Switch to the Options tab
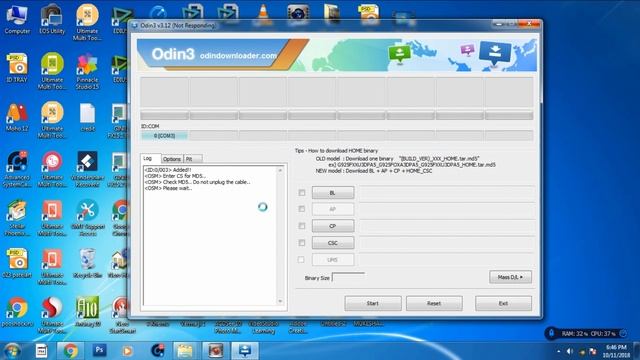The height and width of the screenshot is (360, 640). (172, 159)
